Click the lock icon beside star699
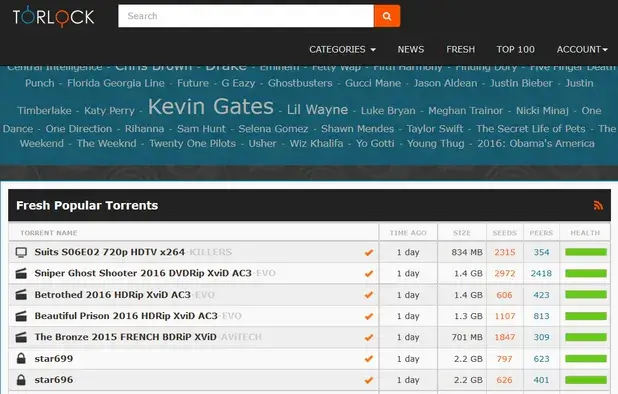618x394 pixels. (x=21, y=359)
